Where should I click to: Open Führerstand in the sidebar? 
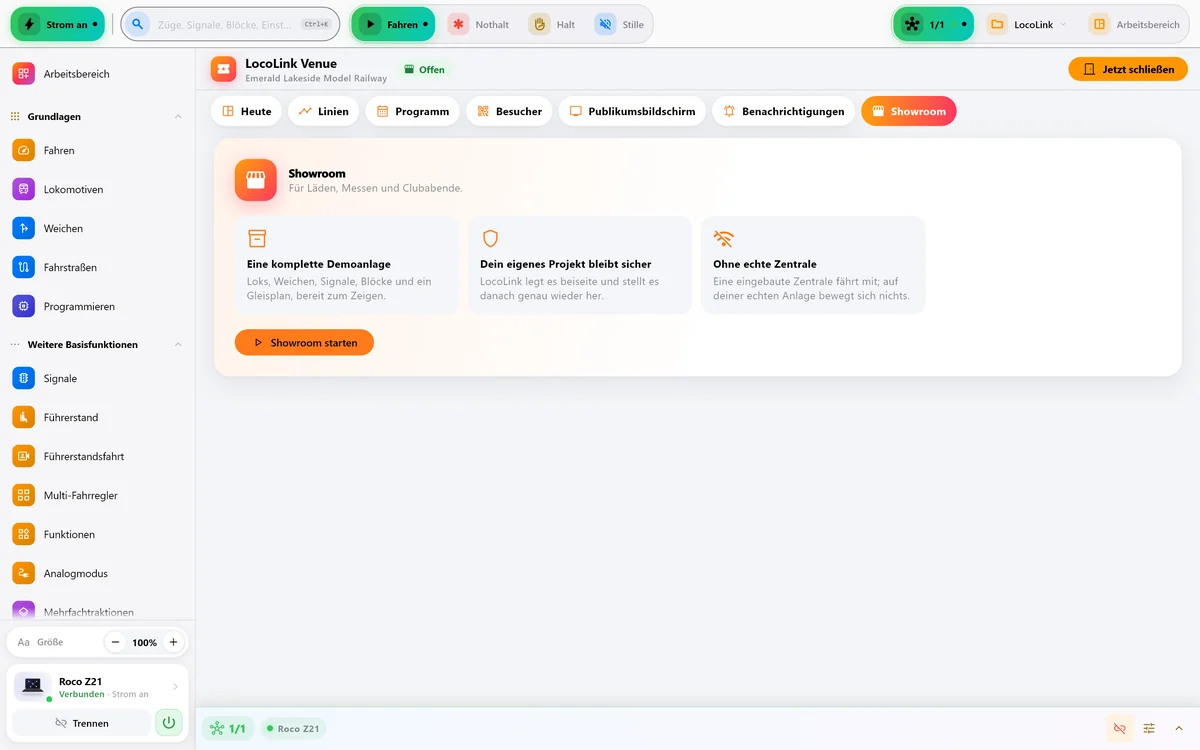97,417
